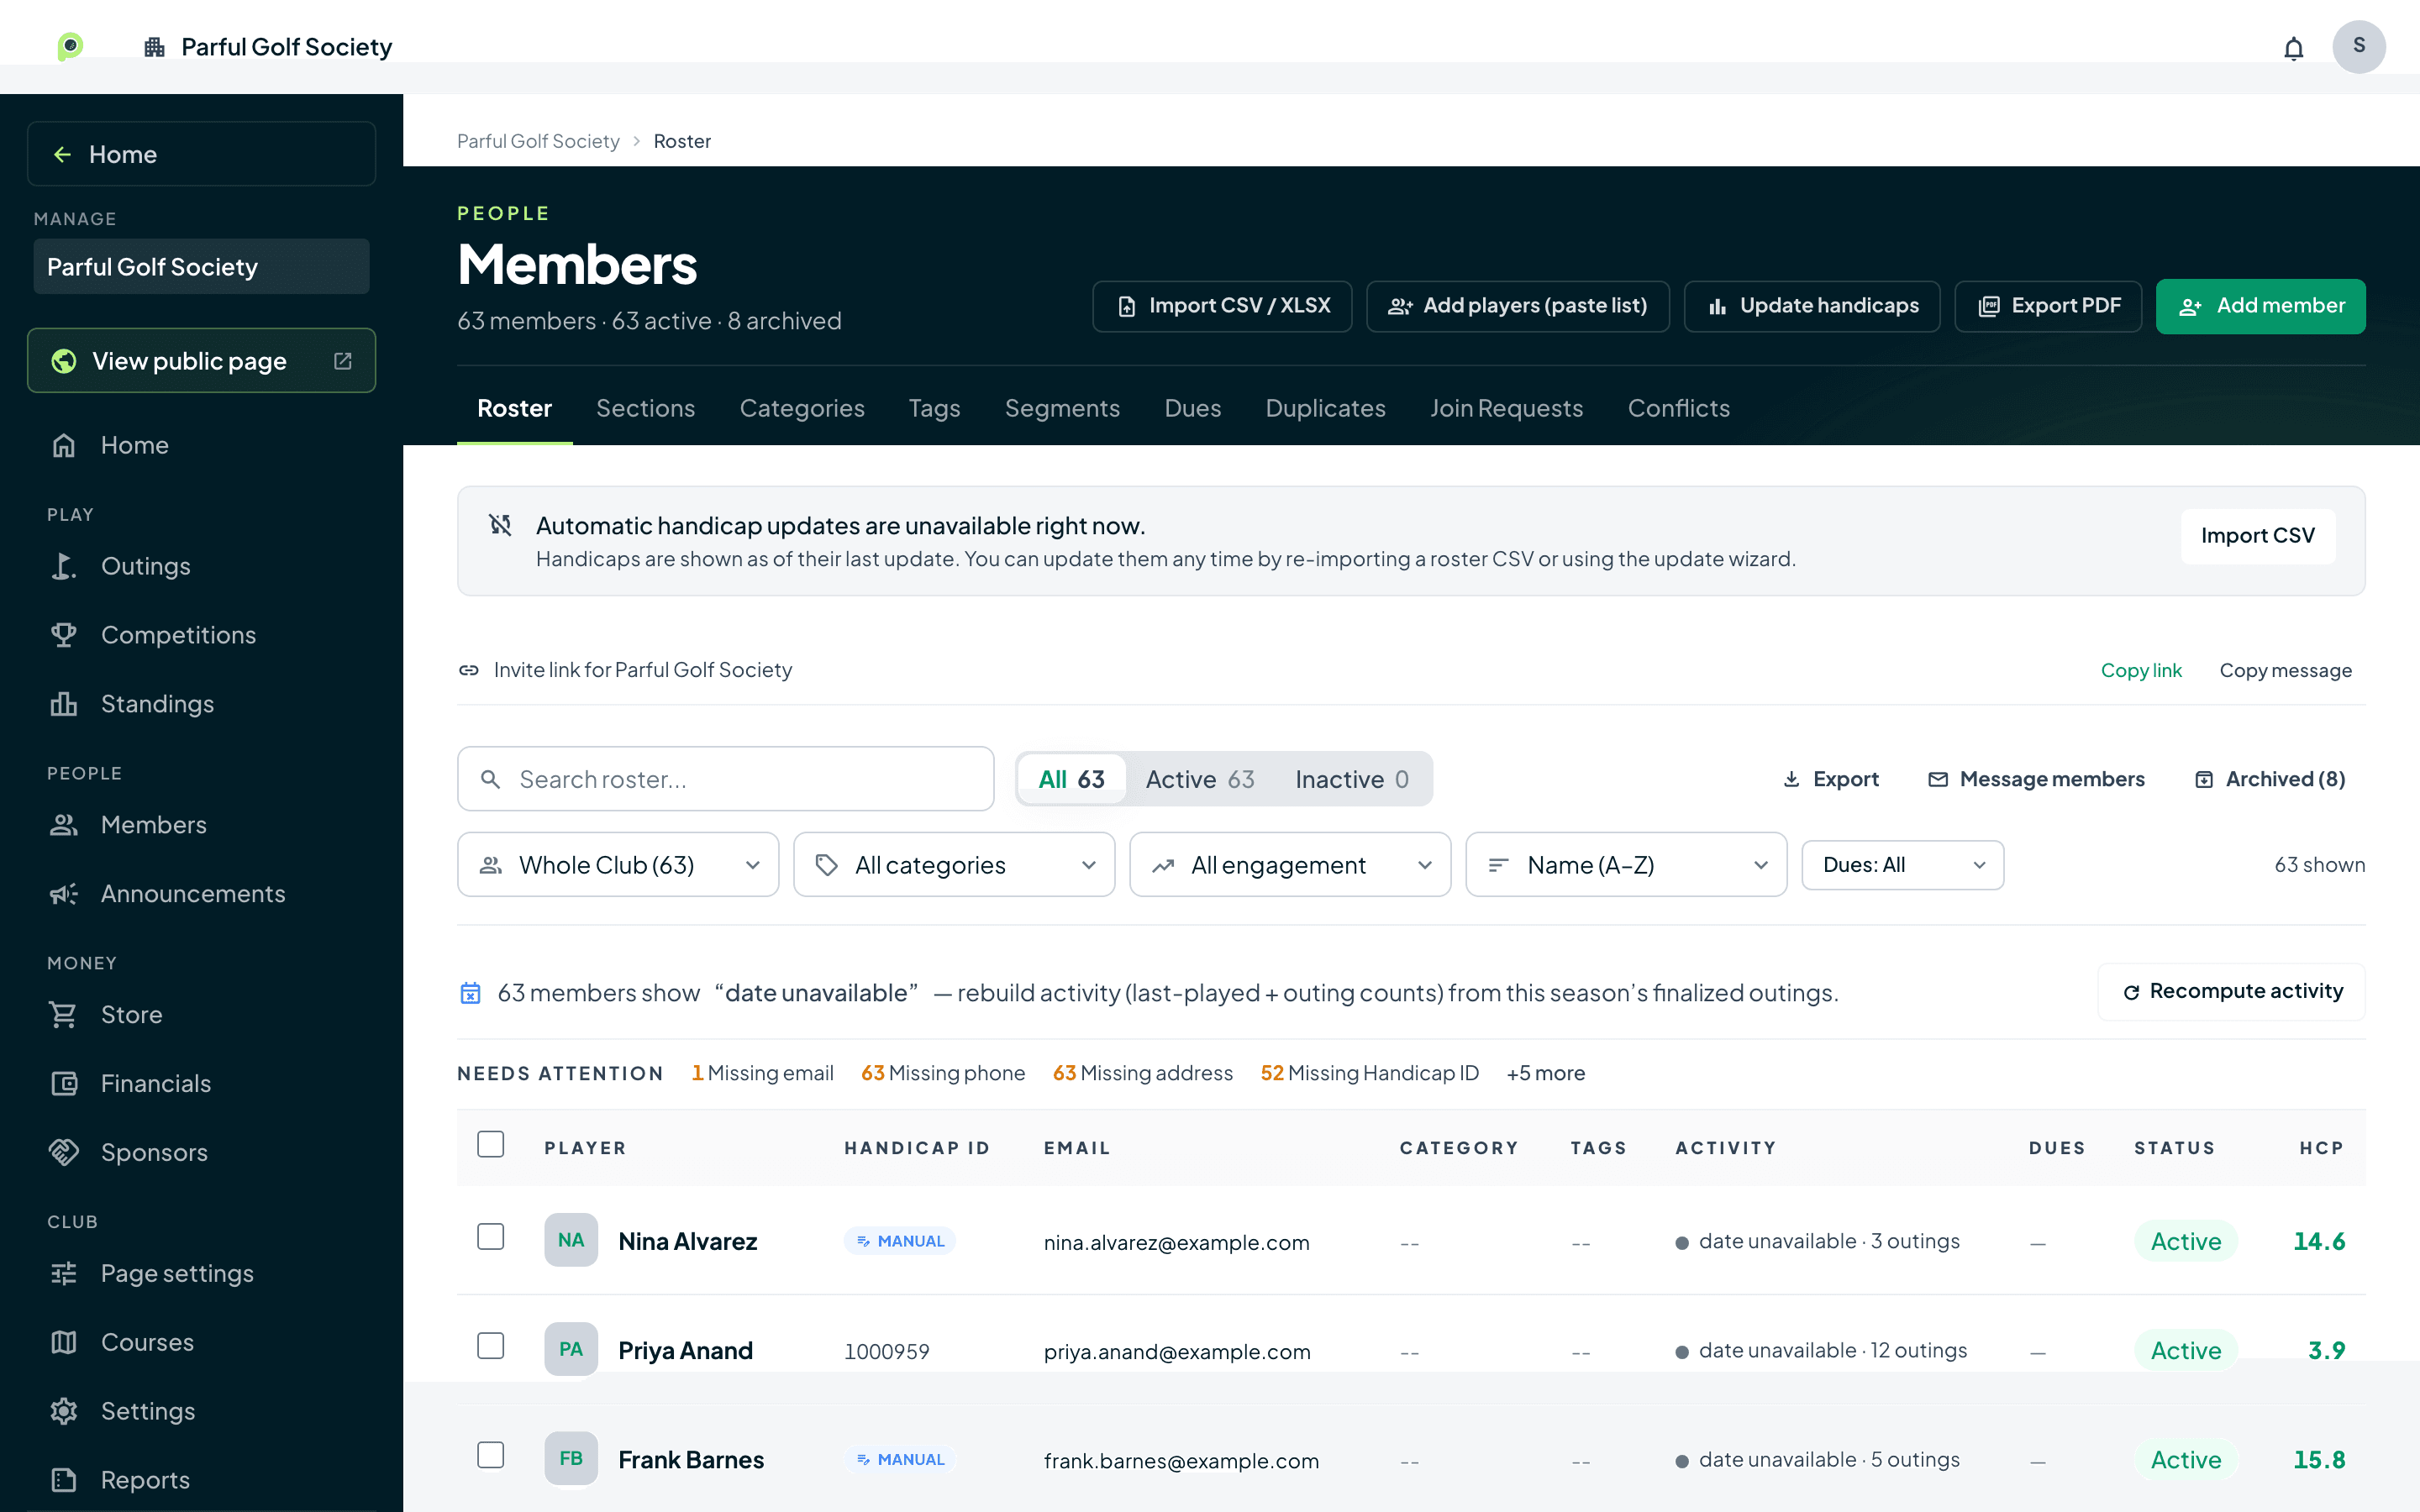This screenshot has width=2420, height=1512.
Task: Click the calendar icon beside date unavailable notice
Action: (x=470, y=993)
